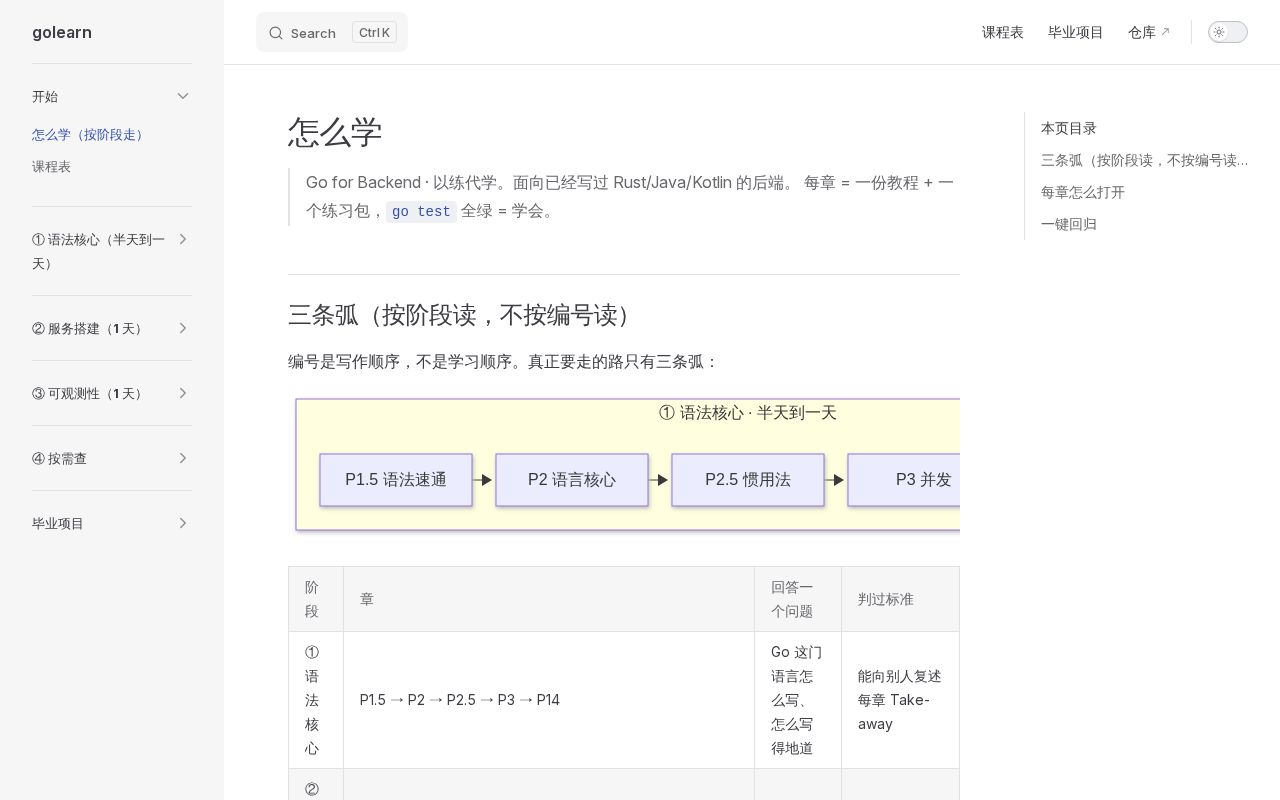Select 怎么学（按阶段走）in the sidebar
This screenshot has width=1280, height=800.
point(89,134)
